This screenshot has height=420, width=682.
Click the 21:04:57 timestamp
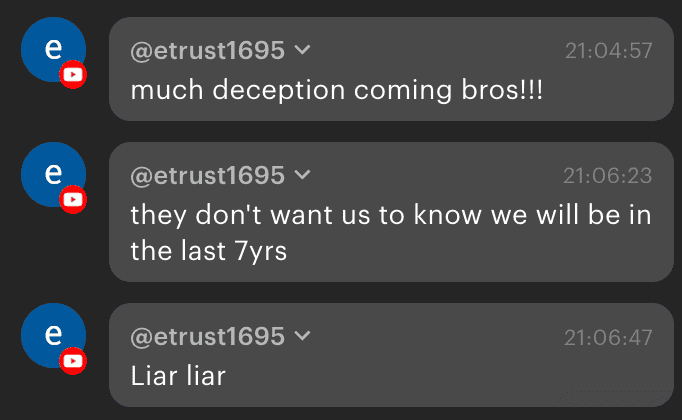click(607, 50)
